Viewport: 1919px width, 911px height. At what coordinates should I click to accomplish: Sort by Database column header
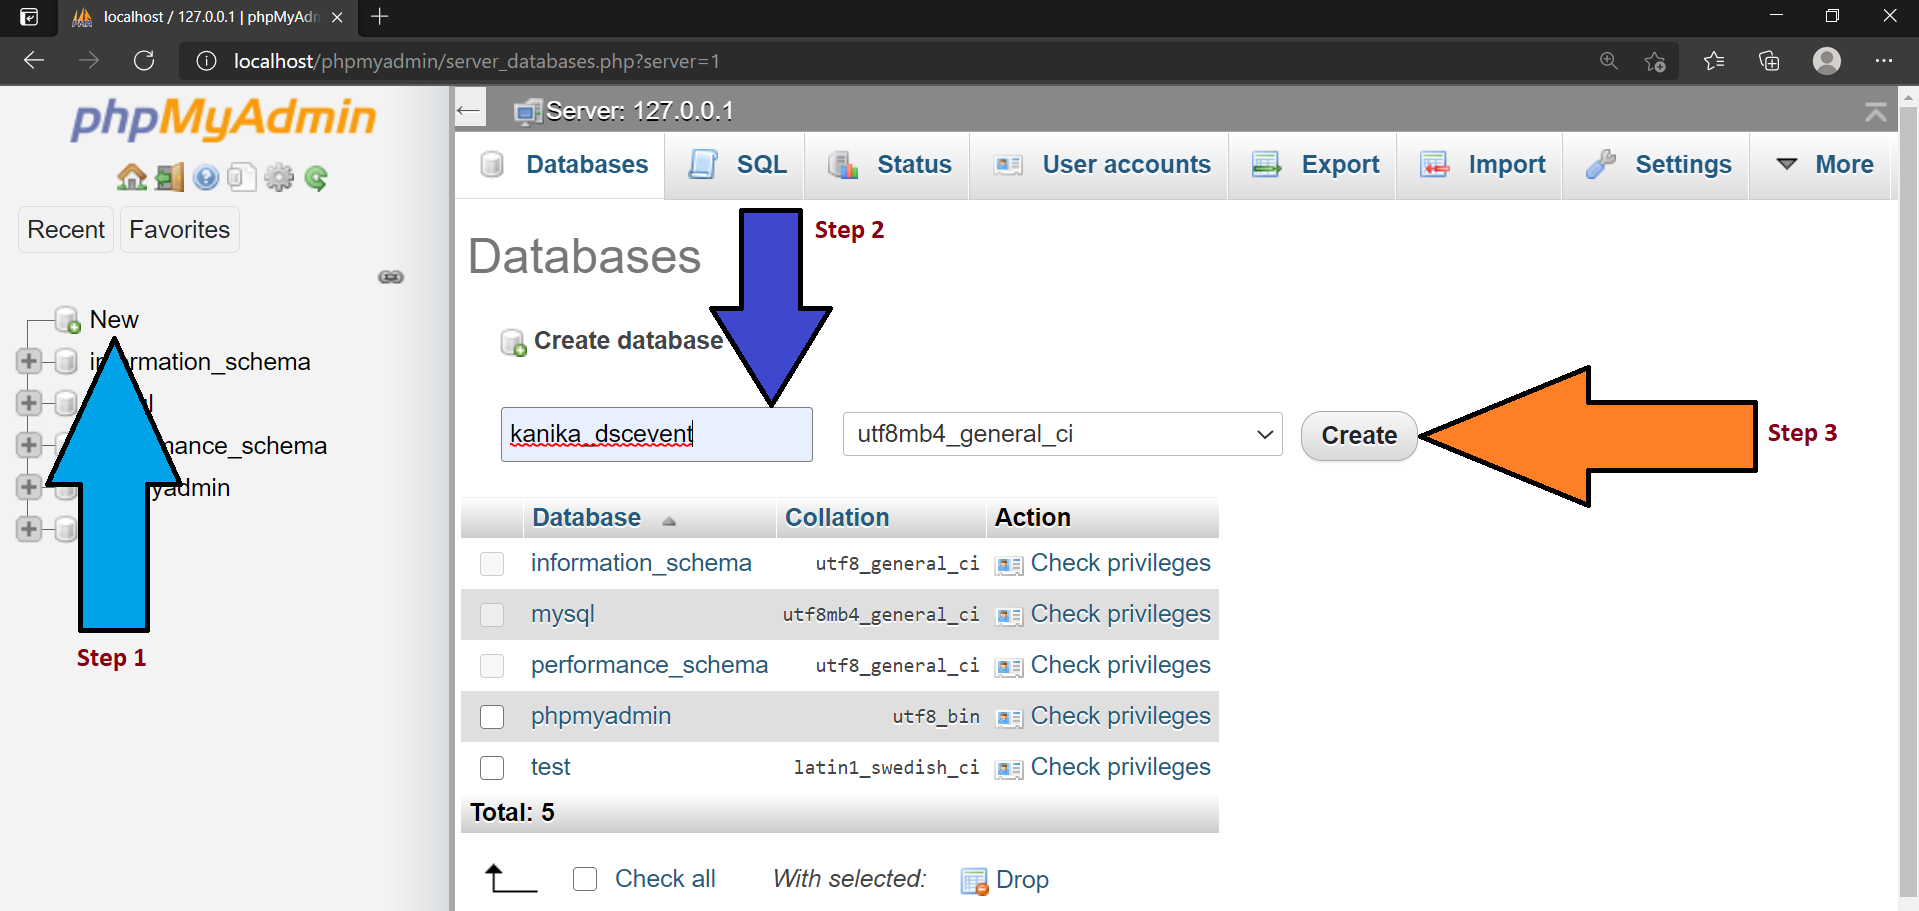coord(586,518)
